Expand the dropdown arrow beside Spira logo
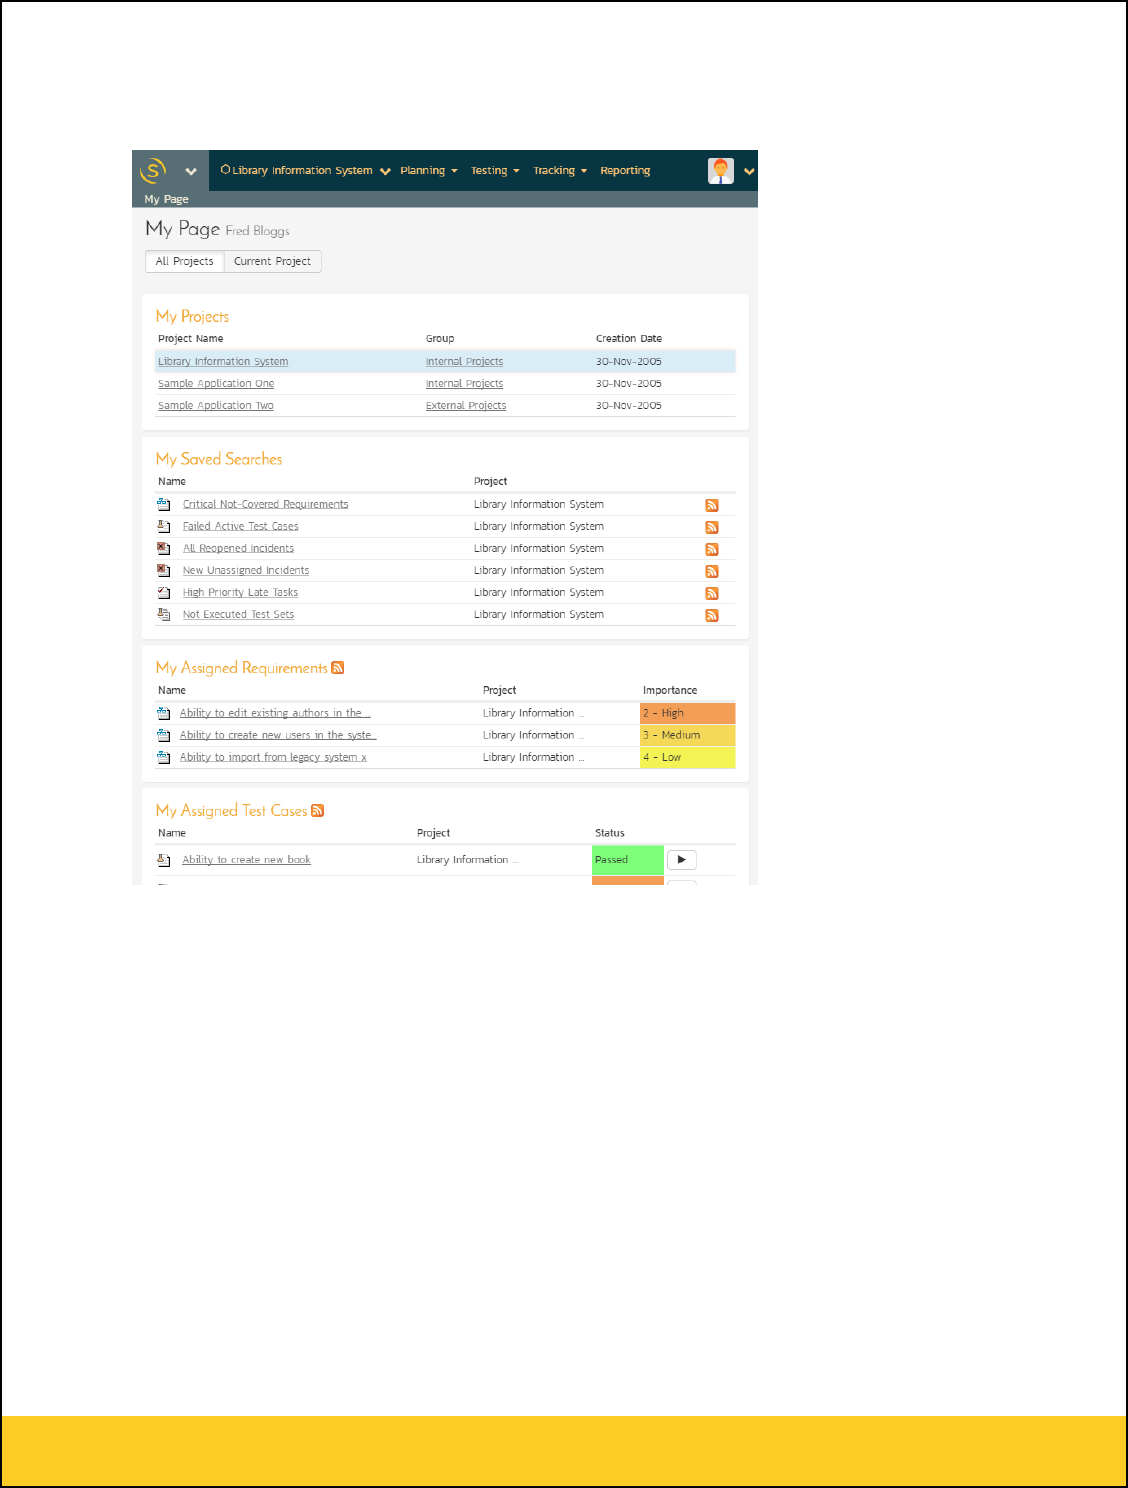1128x1488 pixels. click(x=191, y=171)
